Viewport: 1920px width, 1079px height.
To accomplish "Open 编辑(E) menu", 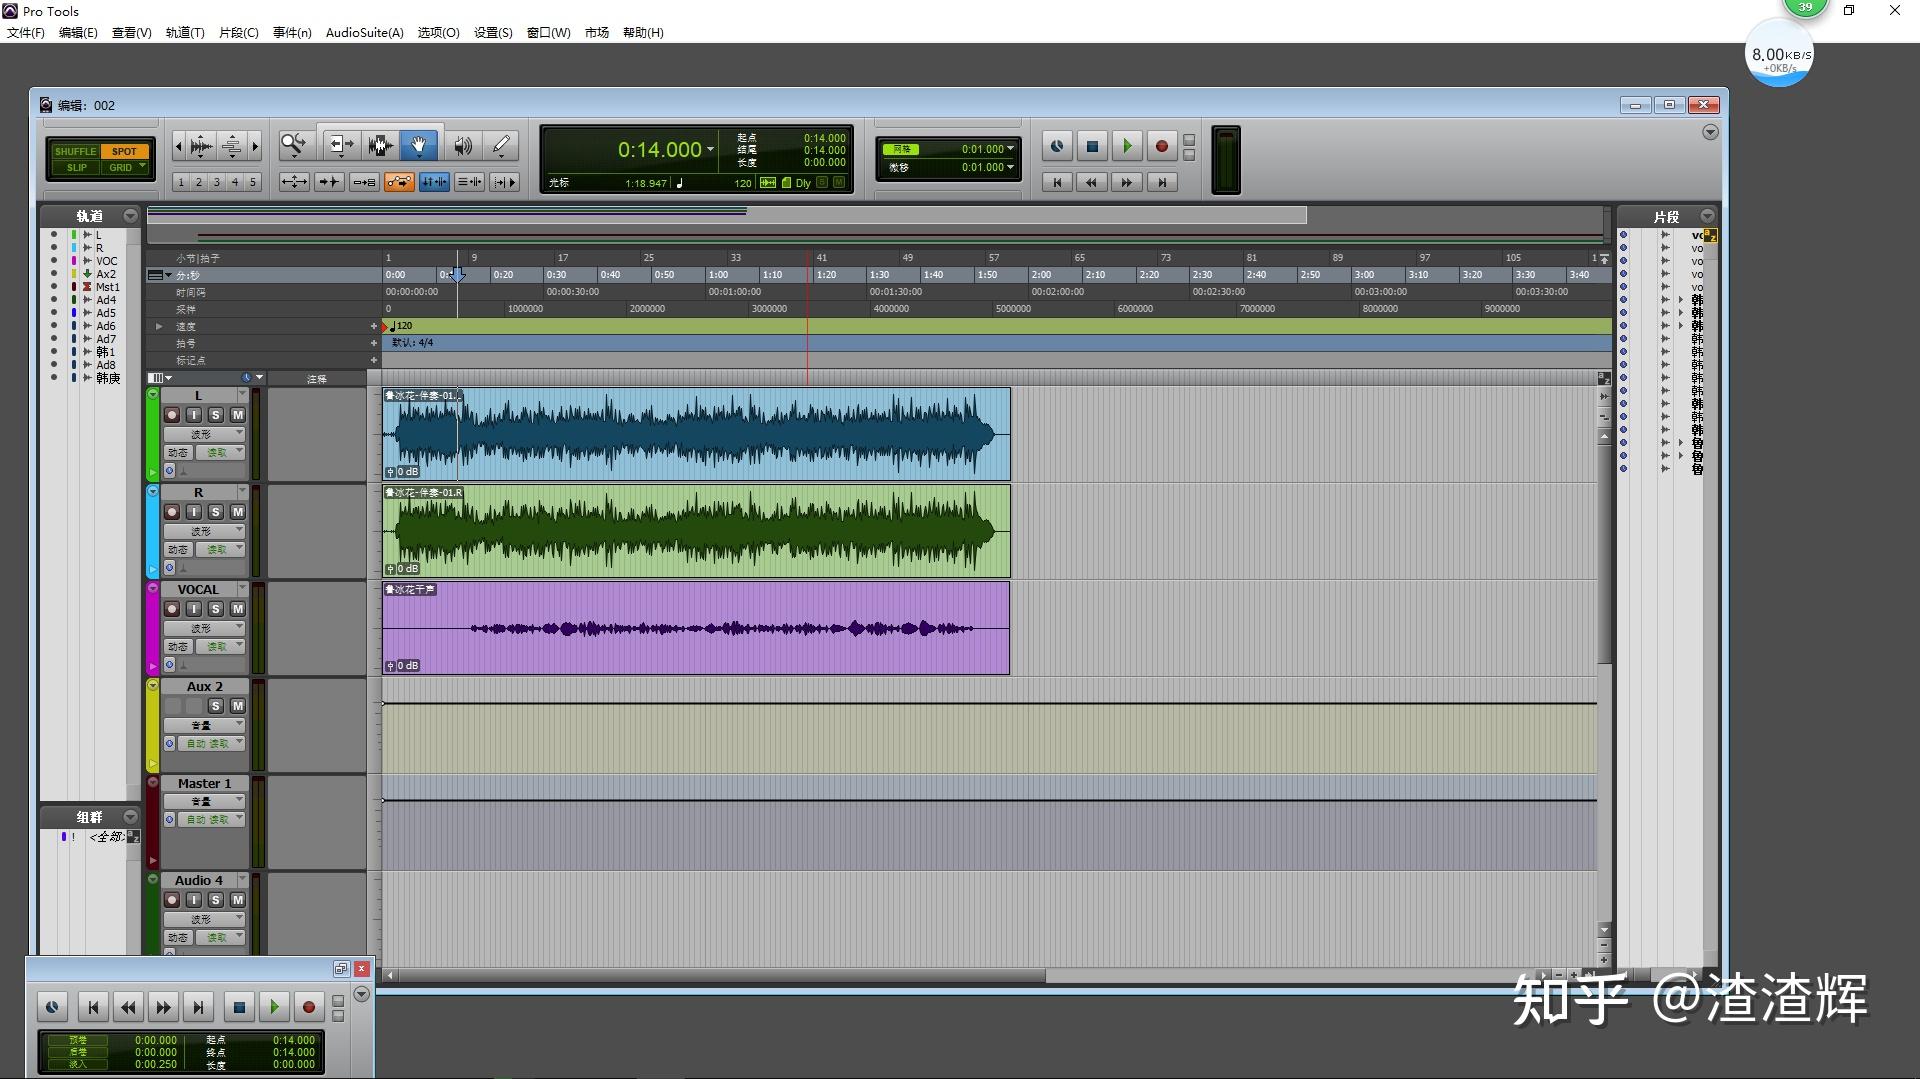I will [x=78, y=32].
